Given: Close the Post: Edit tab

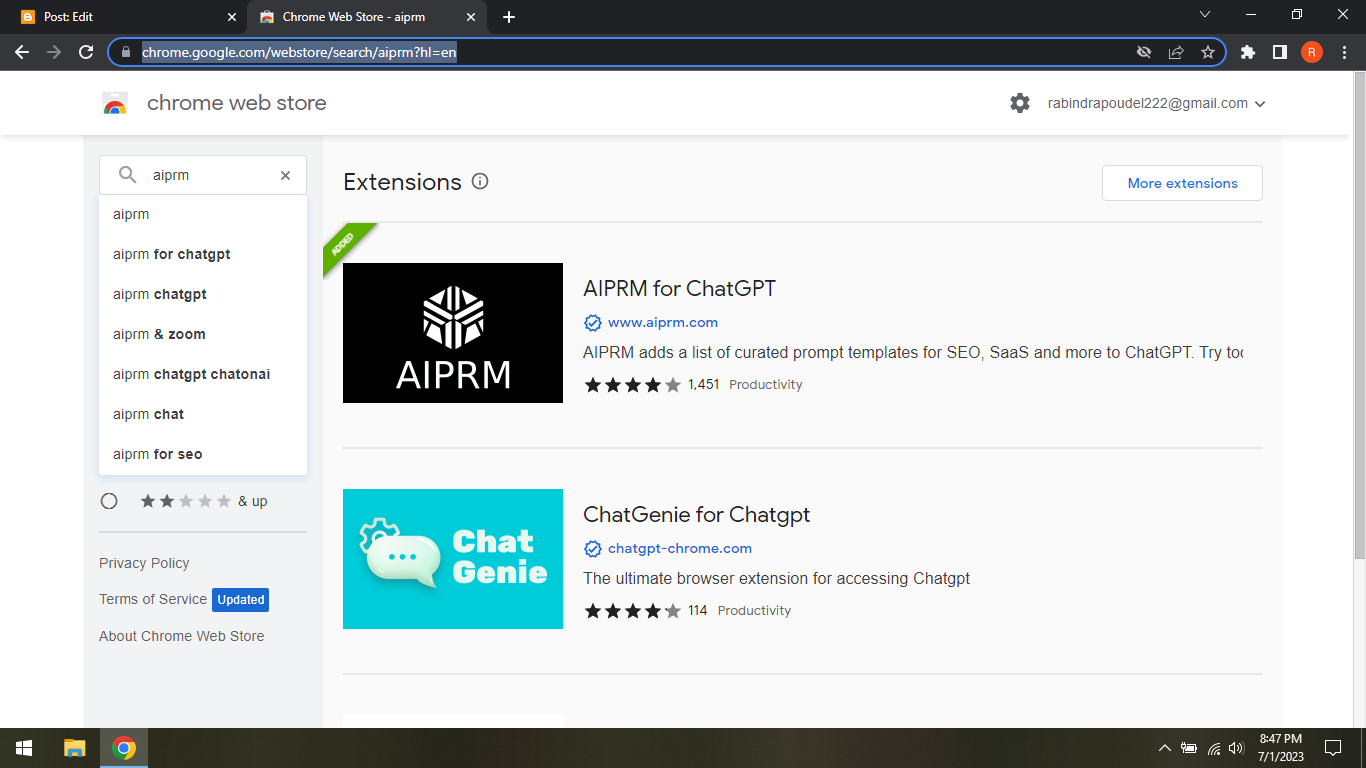Looking at the screenshot, I should [231, 17].
